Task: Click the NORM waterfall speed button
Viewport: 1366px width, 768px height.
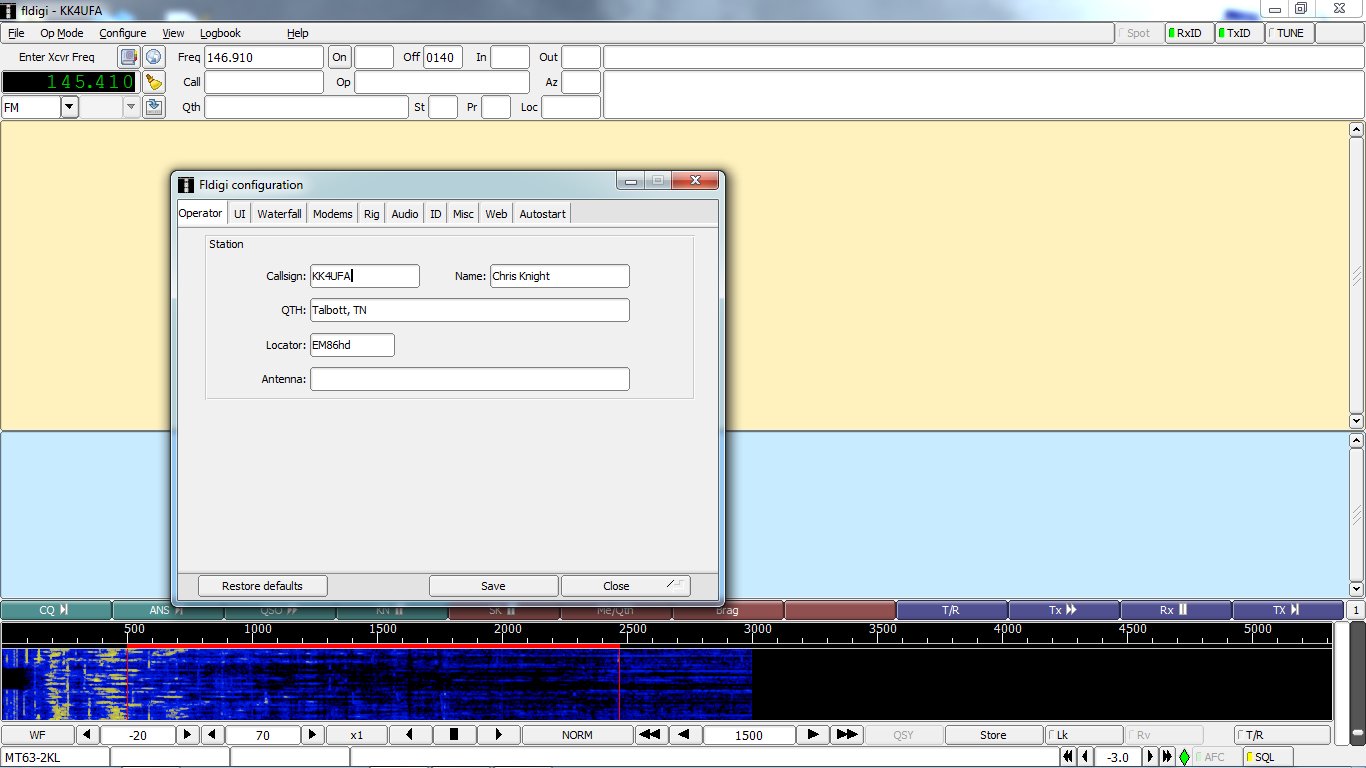Action: (577, 735)
